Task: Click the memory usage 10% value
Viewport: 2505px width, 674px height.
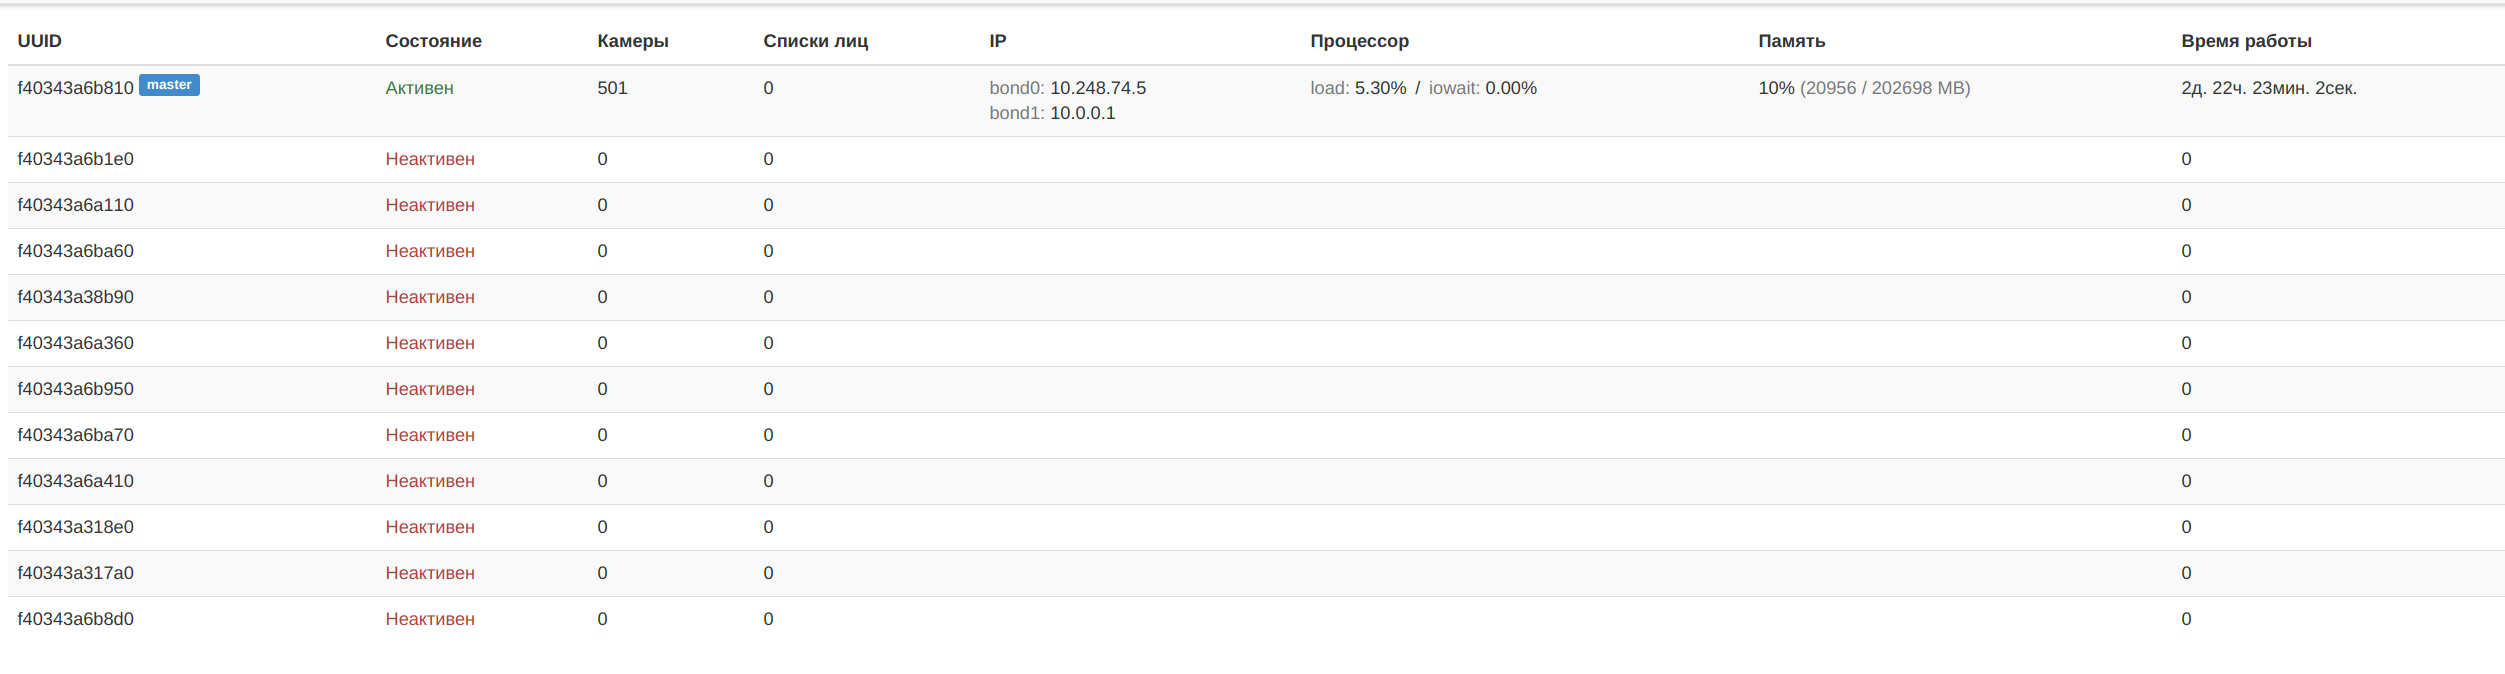Action: pos(1776,88)
